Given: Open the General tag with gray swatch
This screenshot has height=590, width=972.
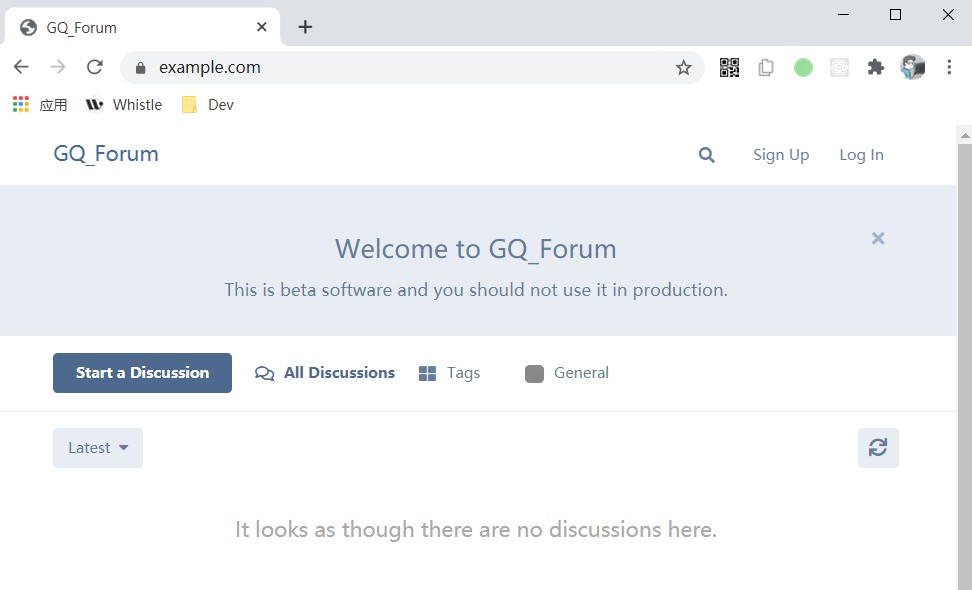Looking at the screenshot, I should (x=567, y=373).
